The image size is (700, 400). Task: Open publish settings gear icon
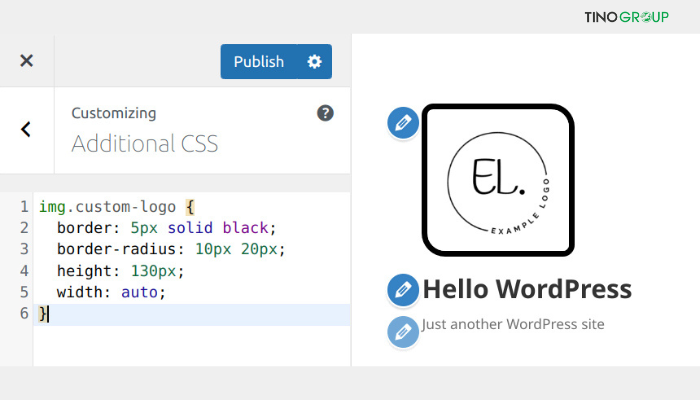click(314, 62)
